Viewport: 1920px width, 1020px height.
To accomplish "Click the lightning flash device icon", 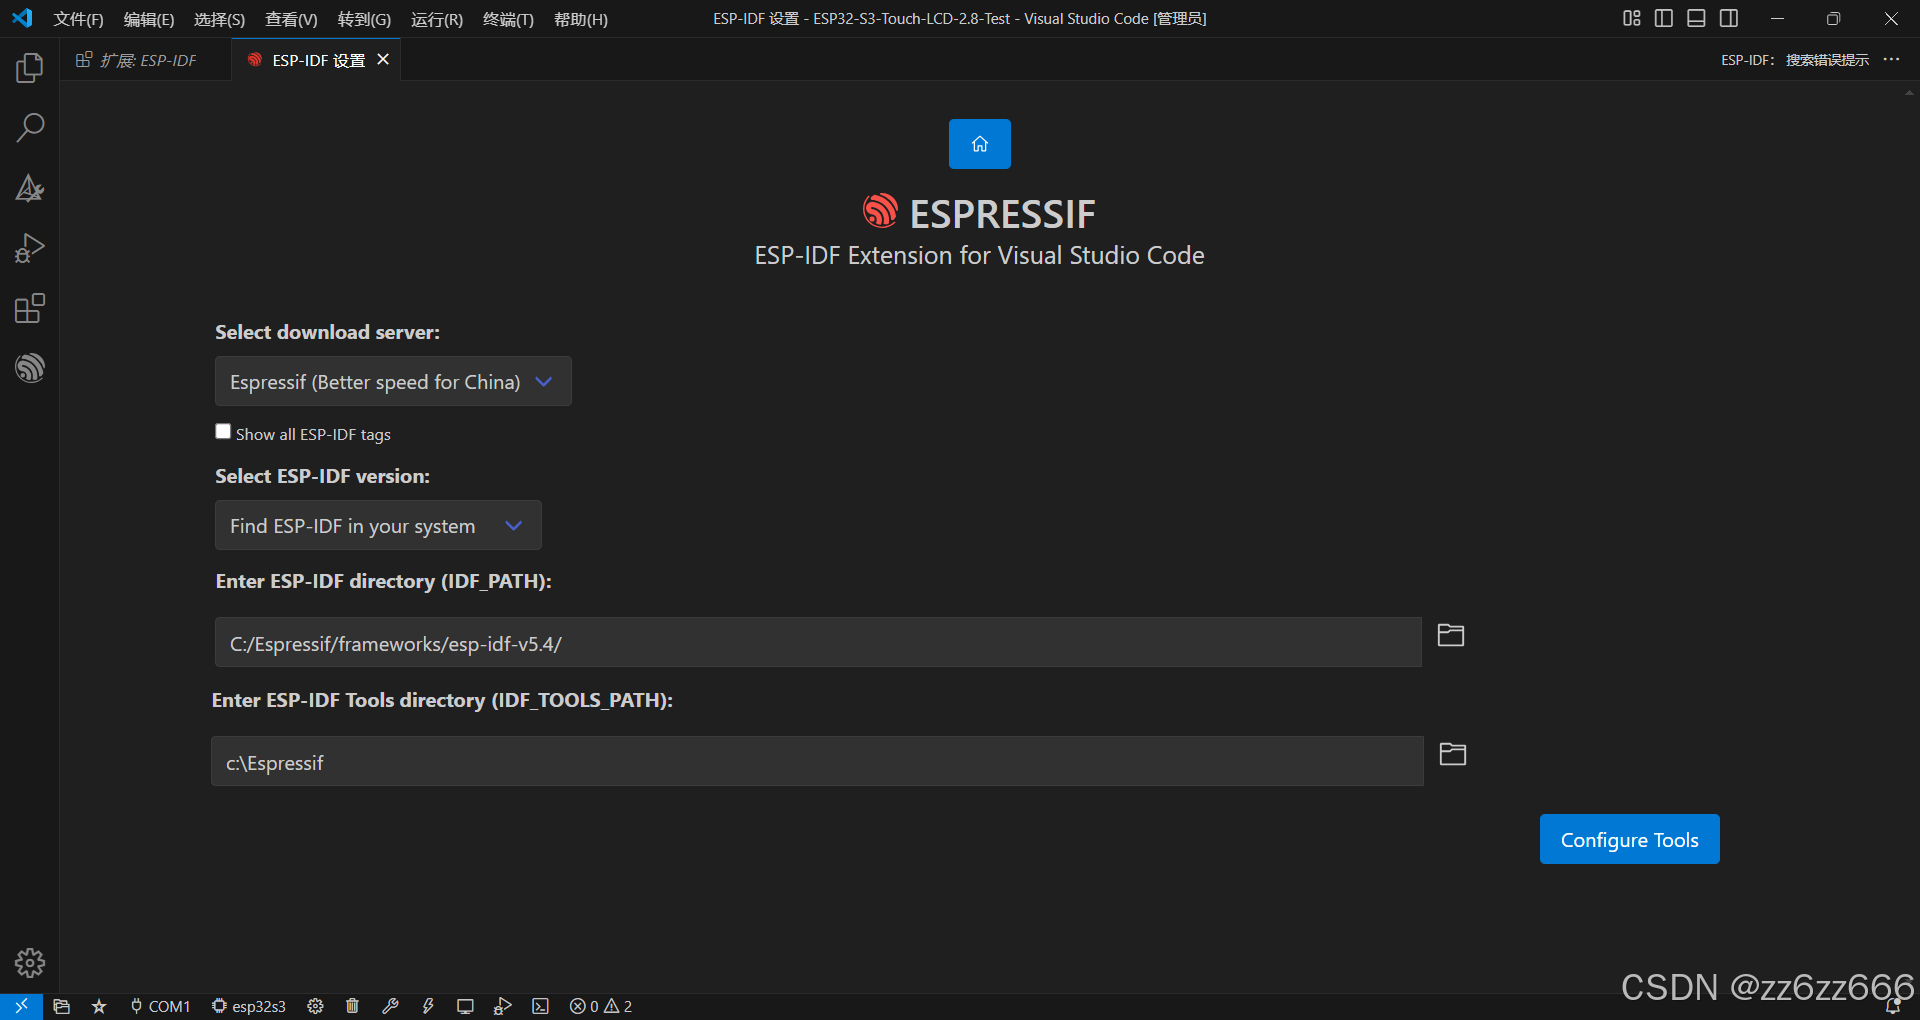I will (x=428, y=1006).
